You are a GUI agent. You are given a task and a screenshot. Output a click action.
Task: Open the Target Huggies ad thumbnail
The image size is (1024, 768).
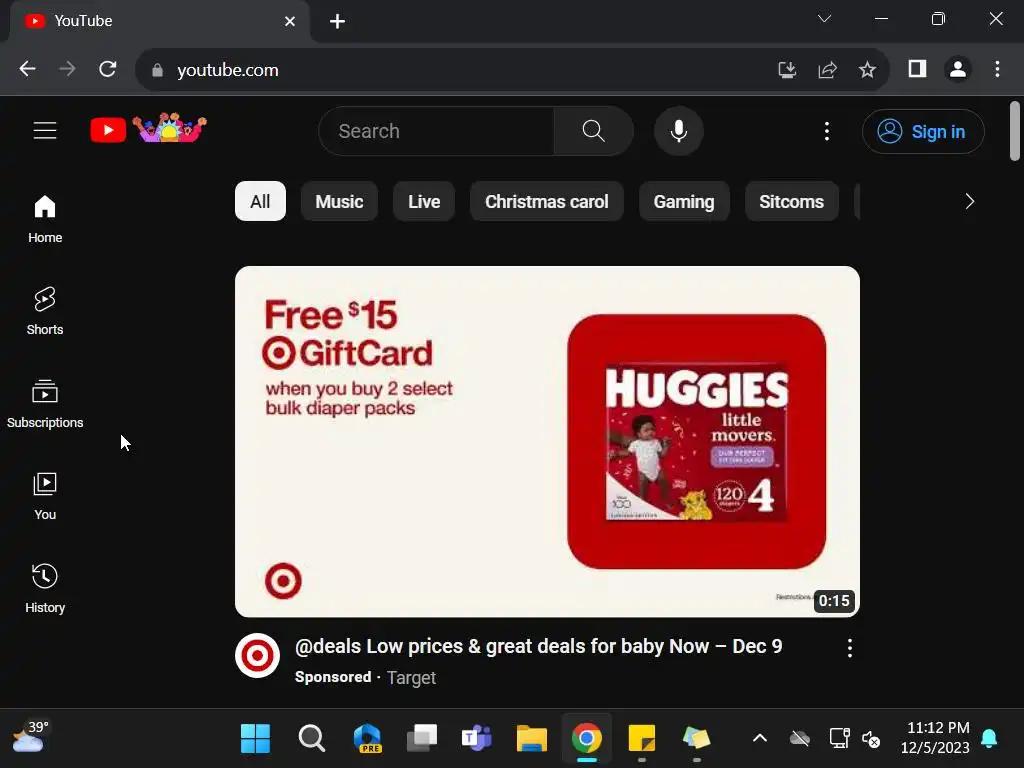click(x=547, y=441)
